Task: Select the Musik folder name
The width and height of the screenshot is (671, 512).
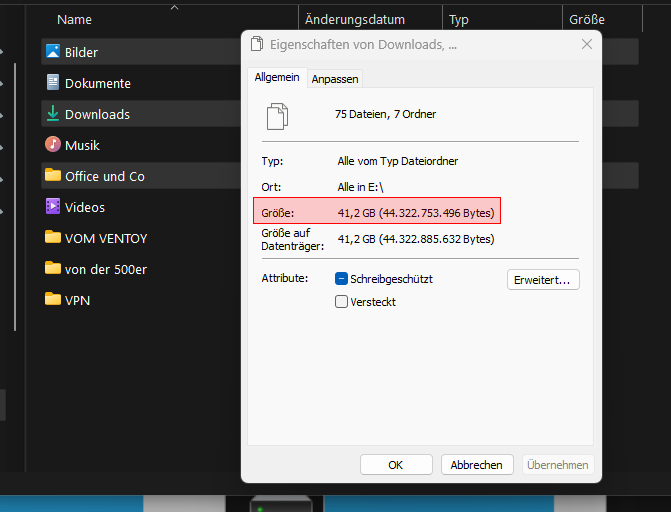Action: click(x=82, y=145)
